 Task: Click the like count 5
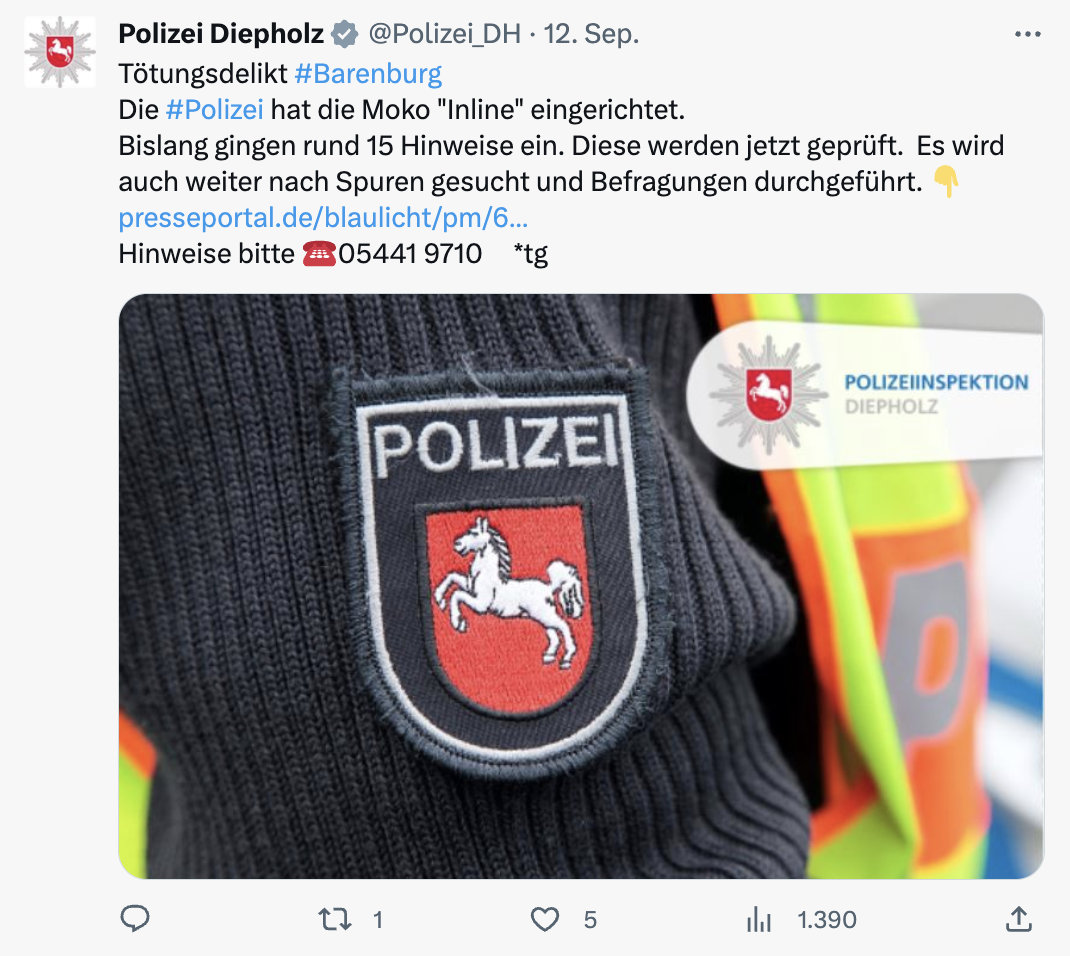coord(590,920)
